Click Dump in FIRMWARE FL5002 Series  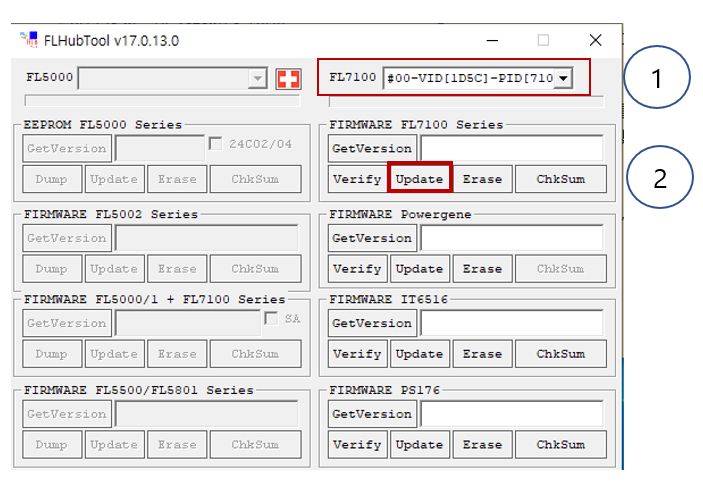click(x=52, y=269)
